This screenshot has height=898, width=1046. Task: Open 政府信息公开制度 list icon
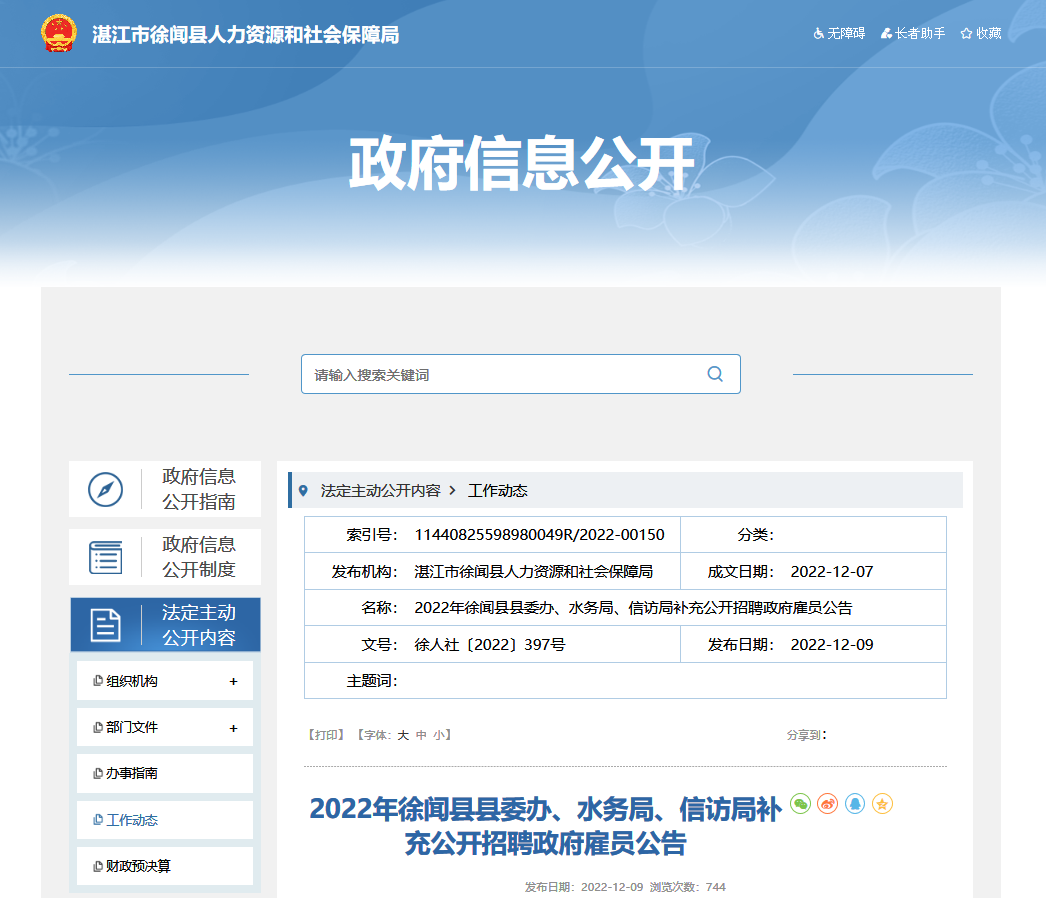106,557
